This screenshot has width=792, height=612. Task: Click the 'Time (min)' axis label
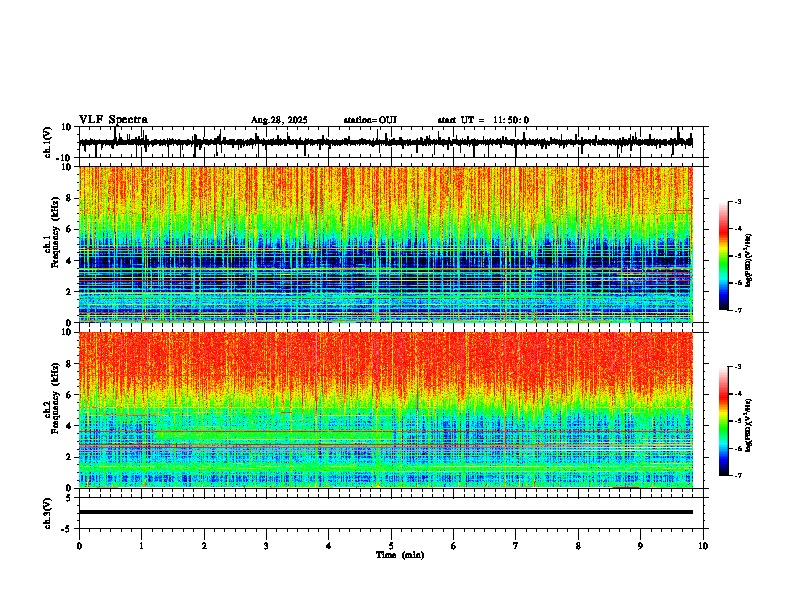tap(400, 555)
